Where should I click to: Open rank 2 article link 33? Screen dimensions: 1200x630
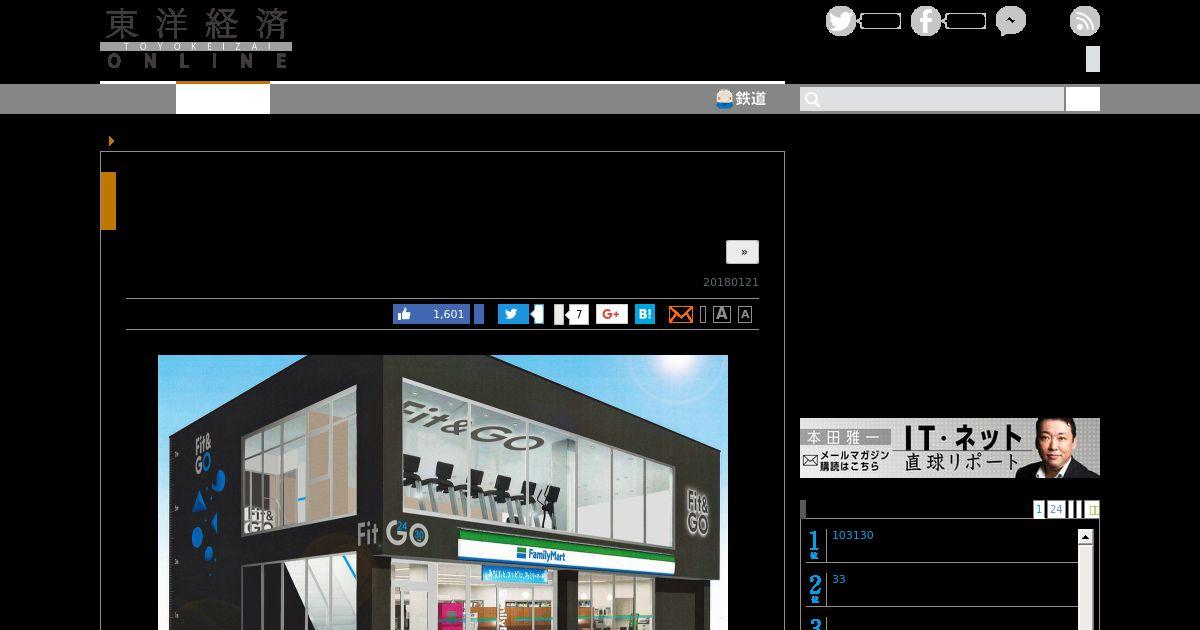(x=839, y=579)
